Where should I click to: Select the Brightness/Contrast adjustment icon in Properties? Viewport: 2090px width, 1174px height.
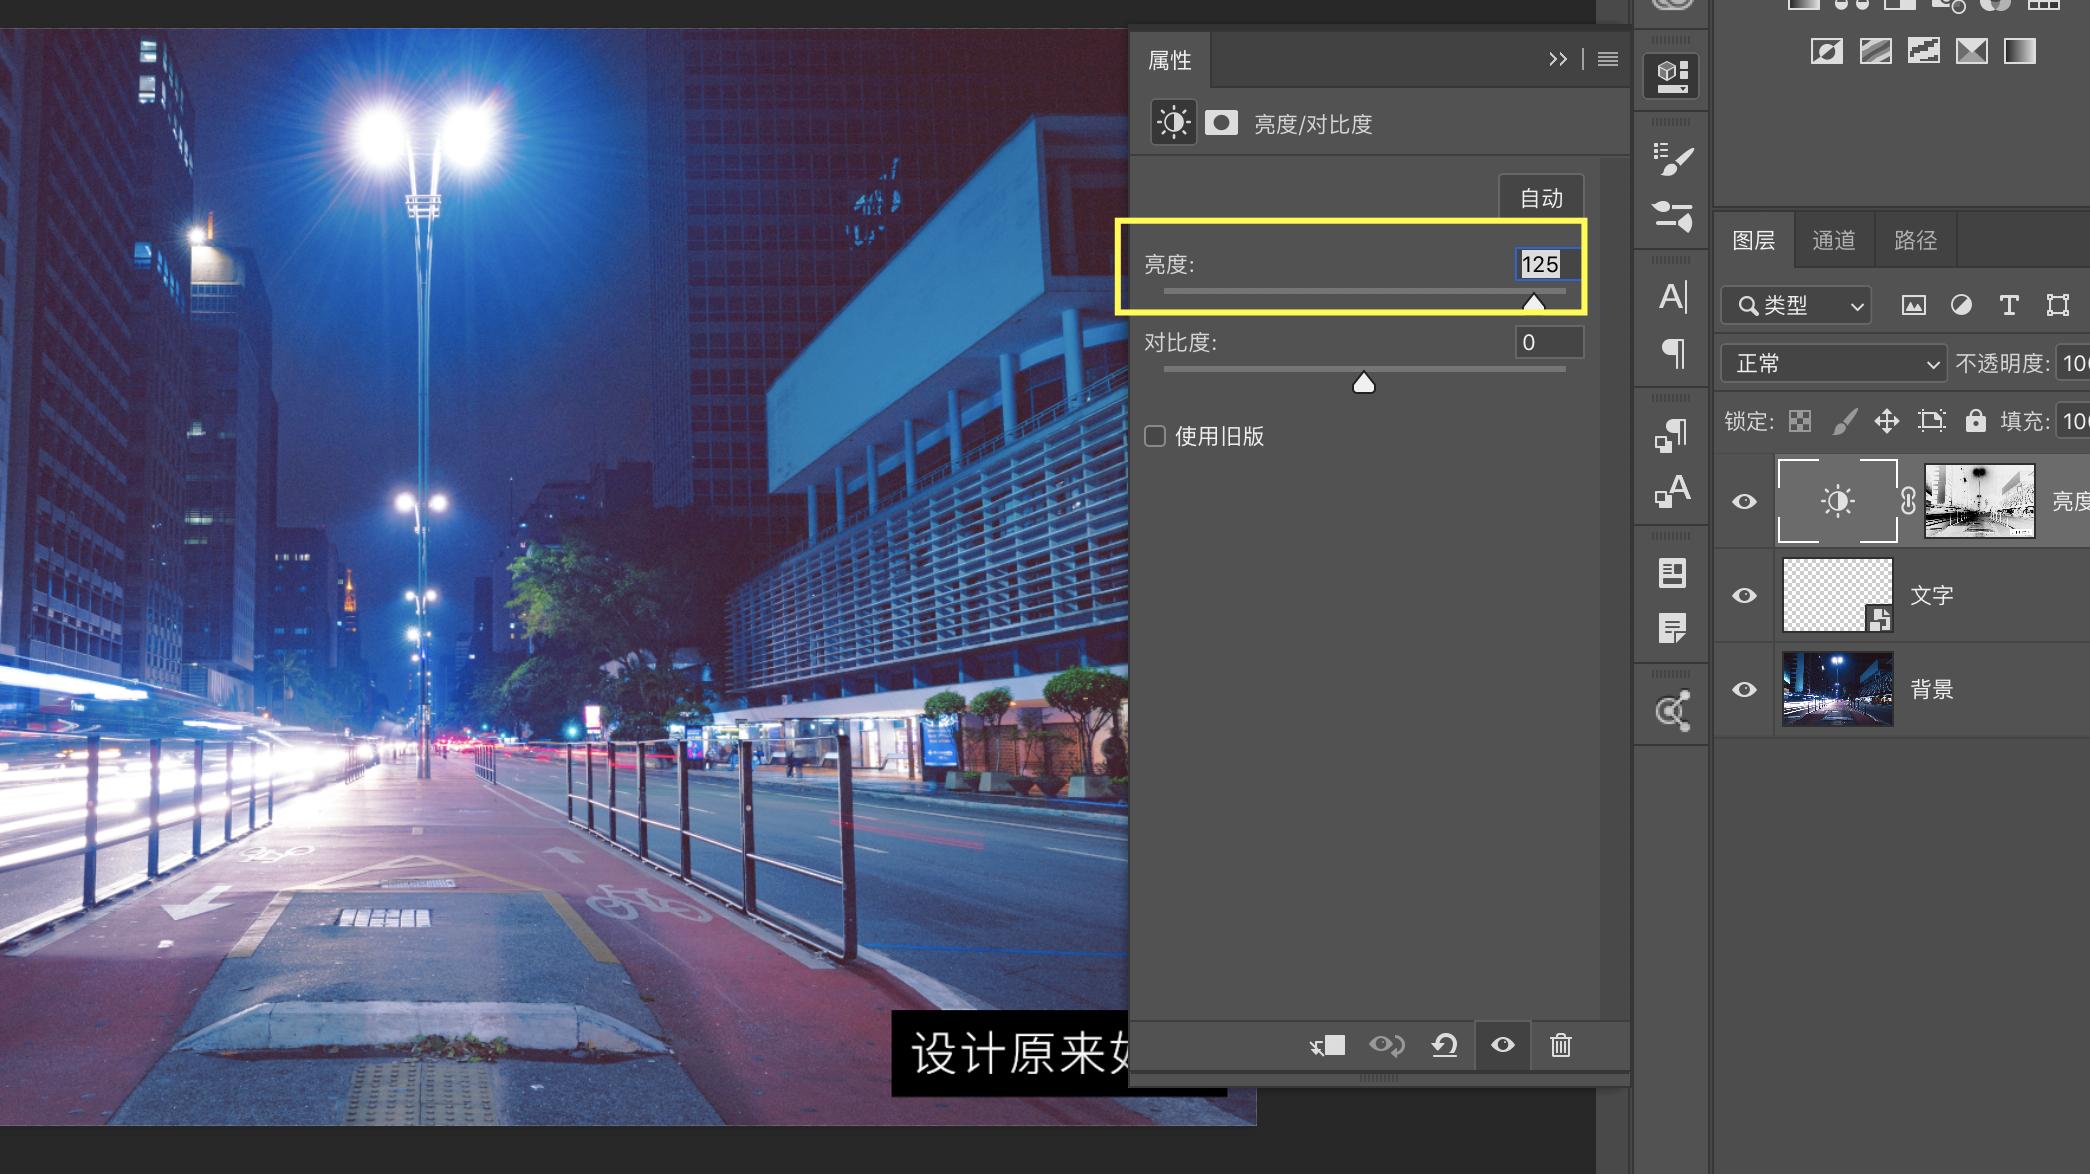click(x=1173, y=122)
